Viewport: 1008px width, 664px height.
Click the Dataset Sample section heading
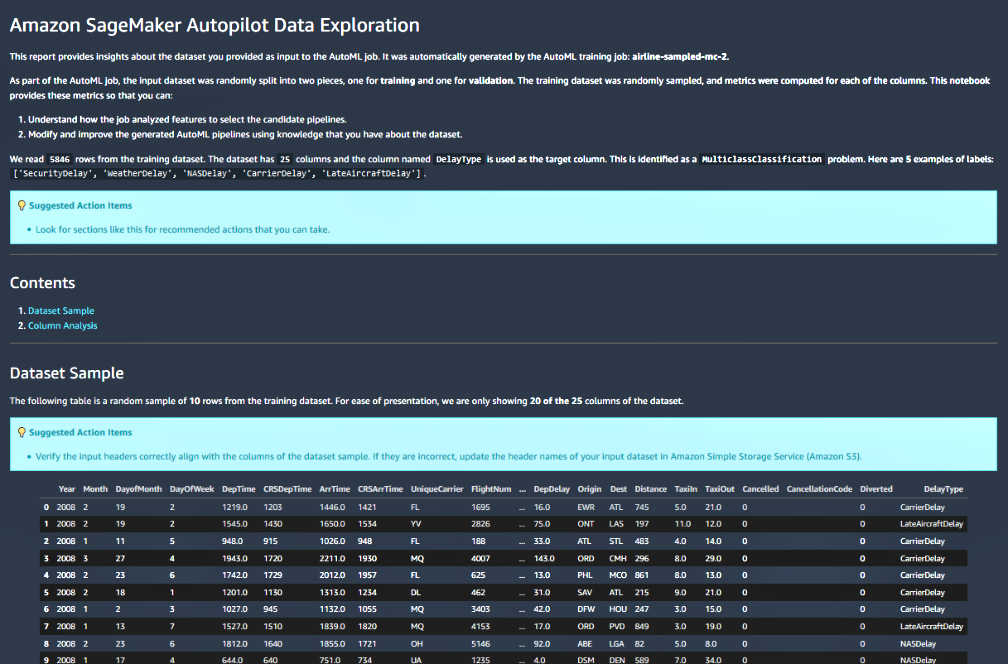coord(67,373)
